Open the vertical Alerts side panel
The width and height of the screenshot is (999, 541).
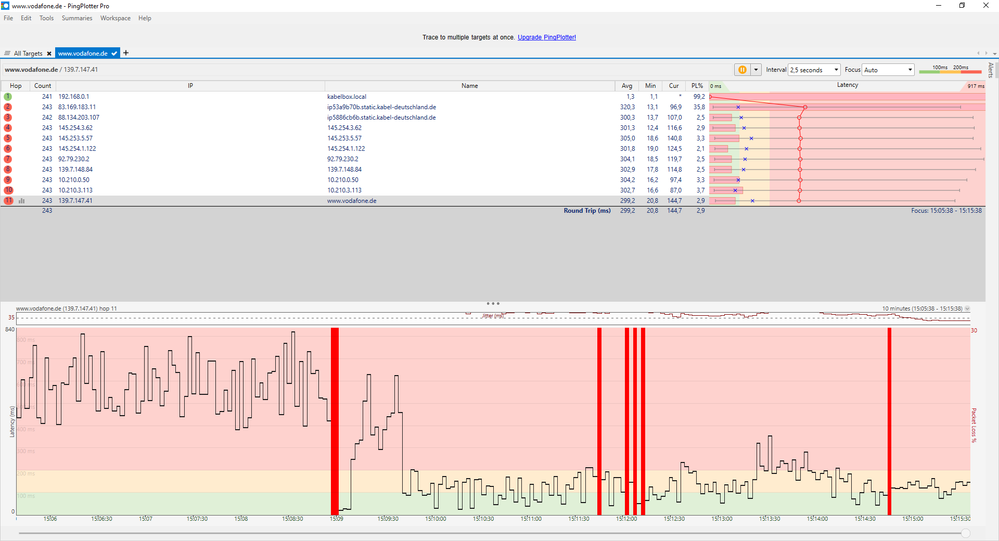point(991,69)
